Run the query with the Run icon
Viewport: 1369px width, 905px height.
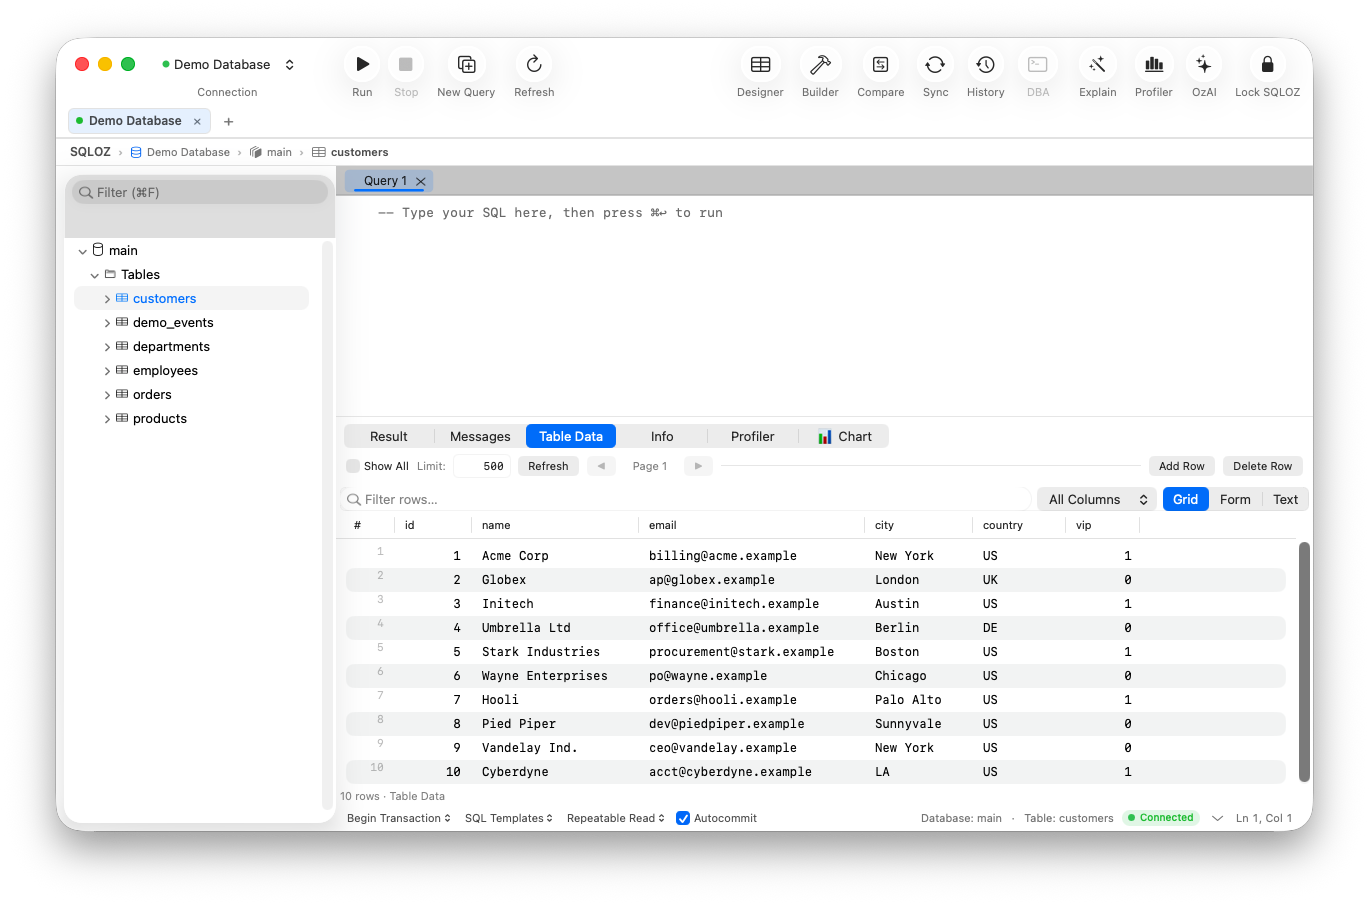pyautogui.click(x=362, y=64)
